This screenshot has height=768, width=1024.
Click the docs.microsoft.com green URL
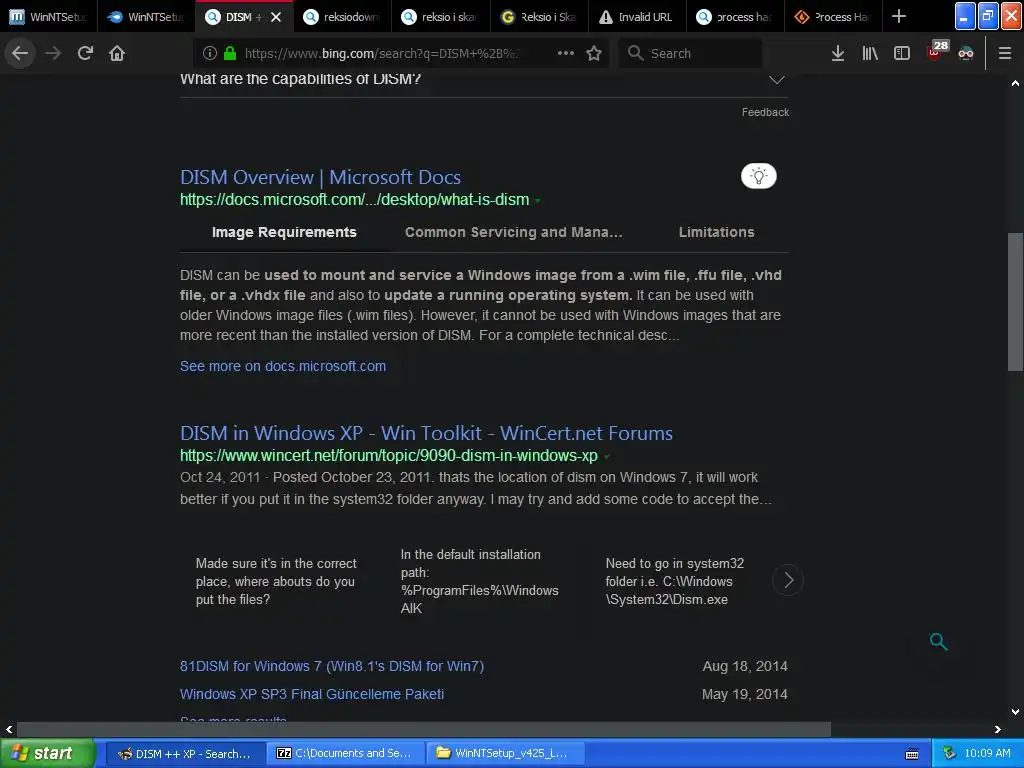(355, 200)
